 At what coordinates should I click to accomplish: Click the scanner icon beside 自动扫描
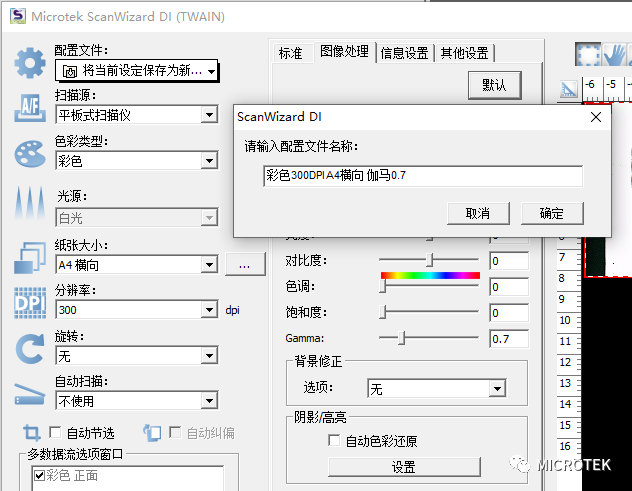coord(29,394)
